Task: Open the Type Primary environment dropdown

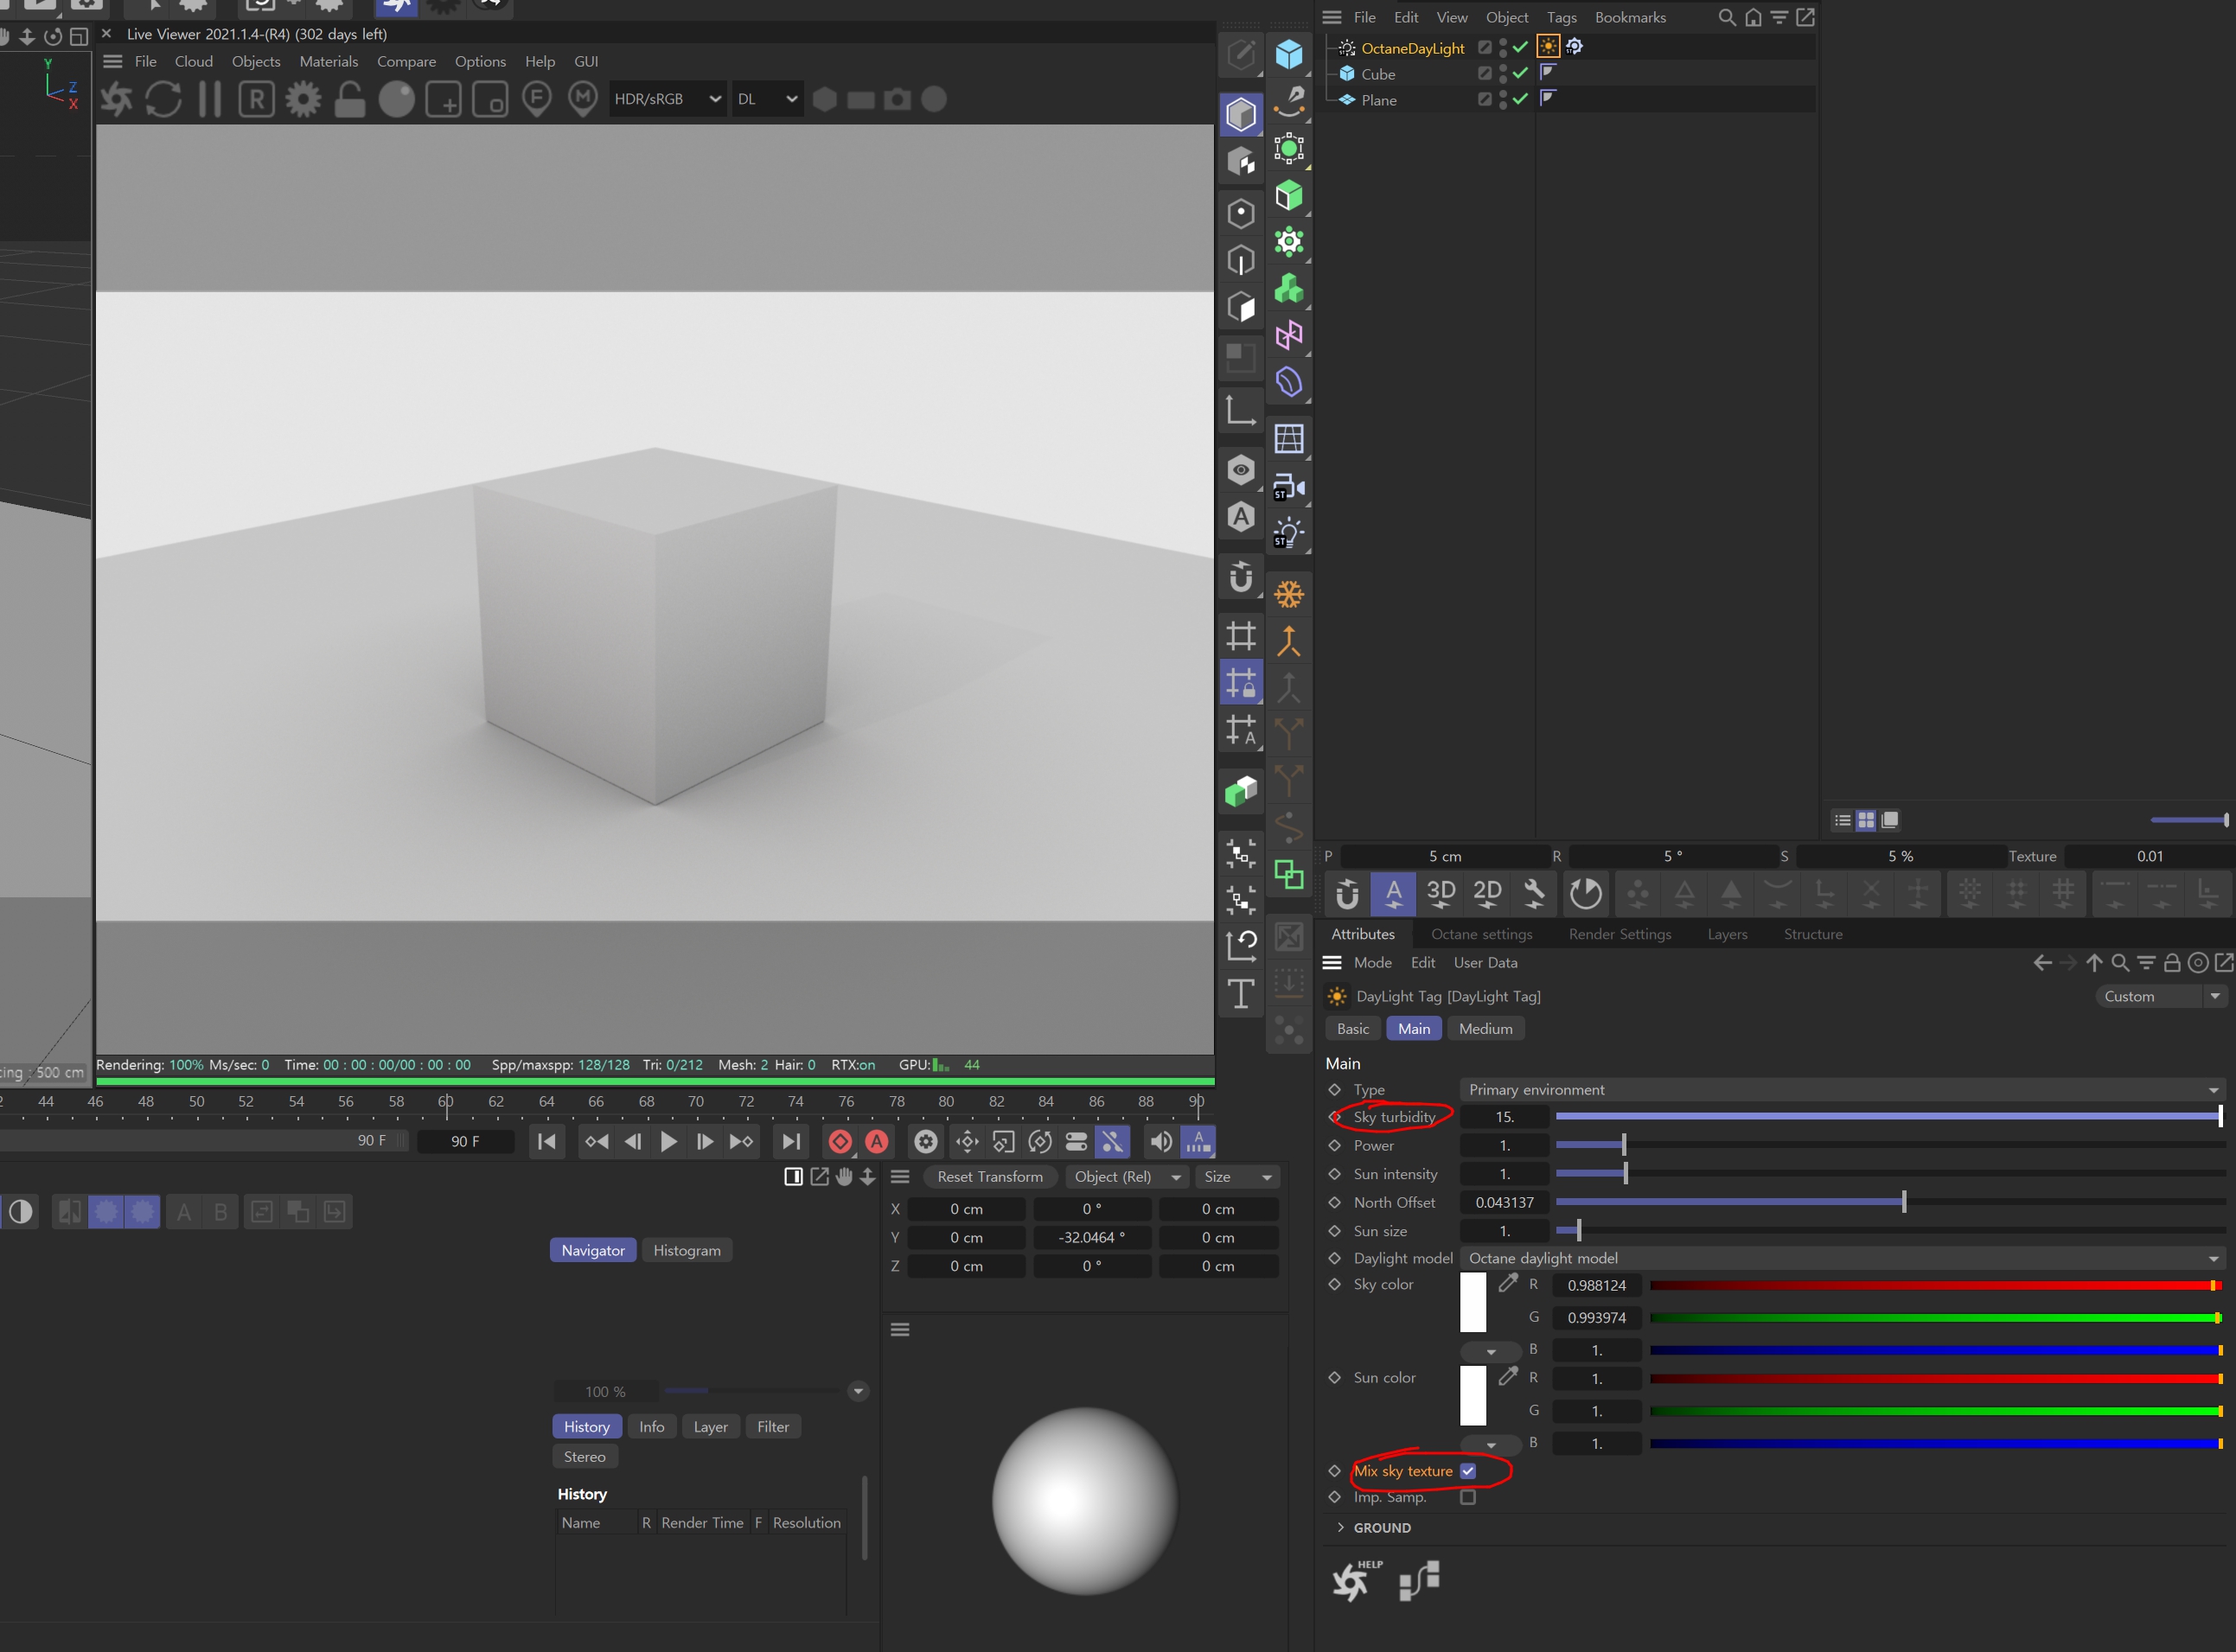Action: pos(1843,1090)
